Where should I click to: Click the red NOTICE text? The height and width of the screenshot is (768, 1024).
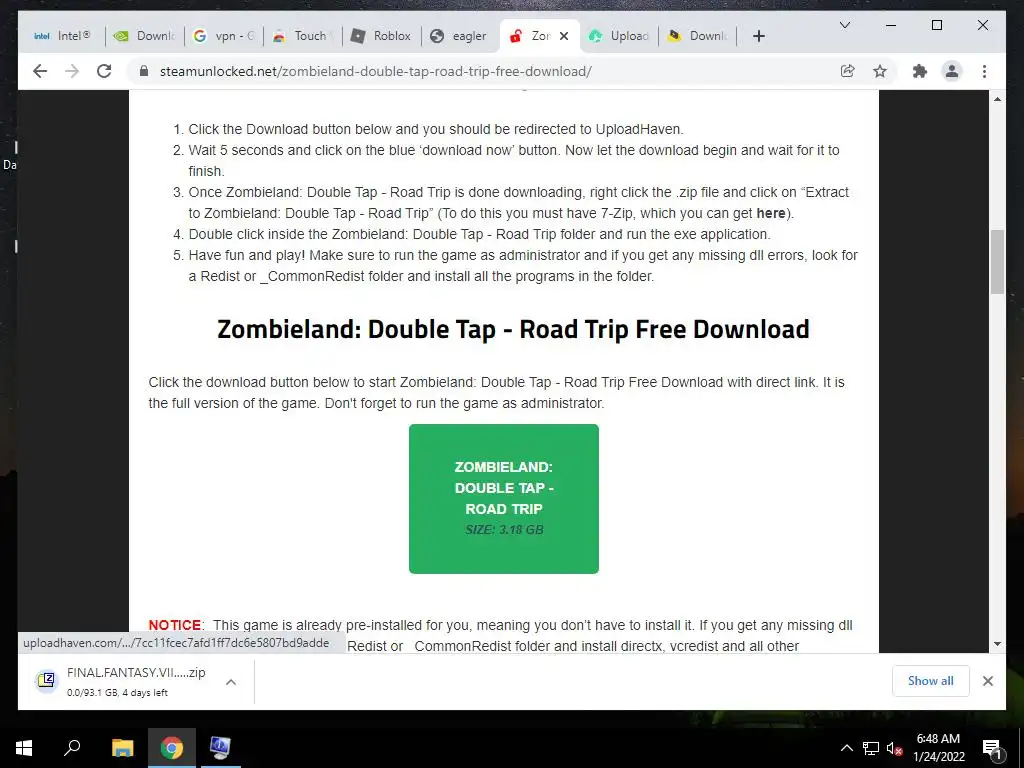click(174, 625)
